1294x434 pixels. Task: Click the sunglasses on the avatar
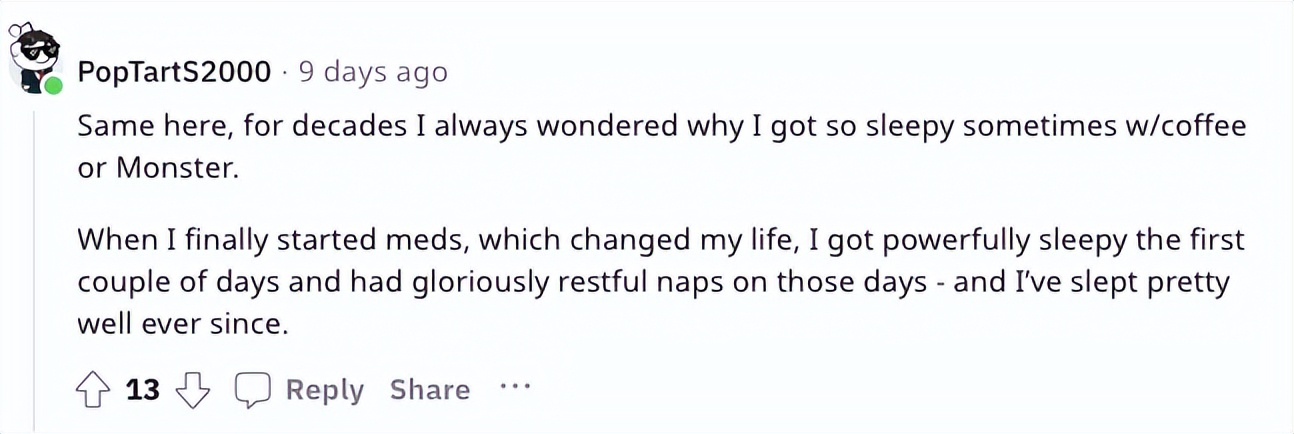pyautogui.click(x=33, y=50)
